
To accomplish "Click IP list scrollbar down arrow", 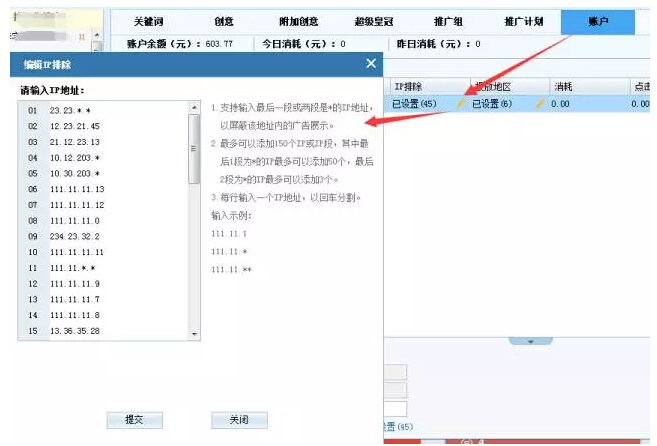I will [x=194, y=334].
